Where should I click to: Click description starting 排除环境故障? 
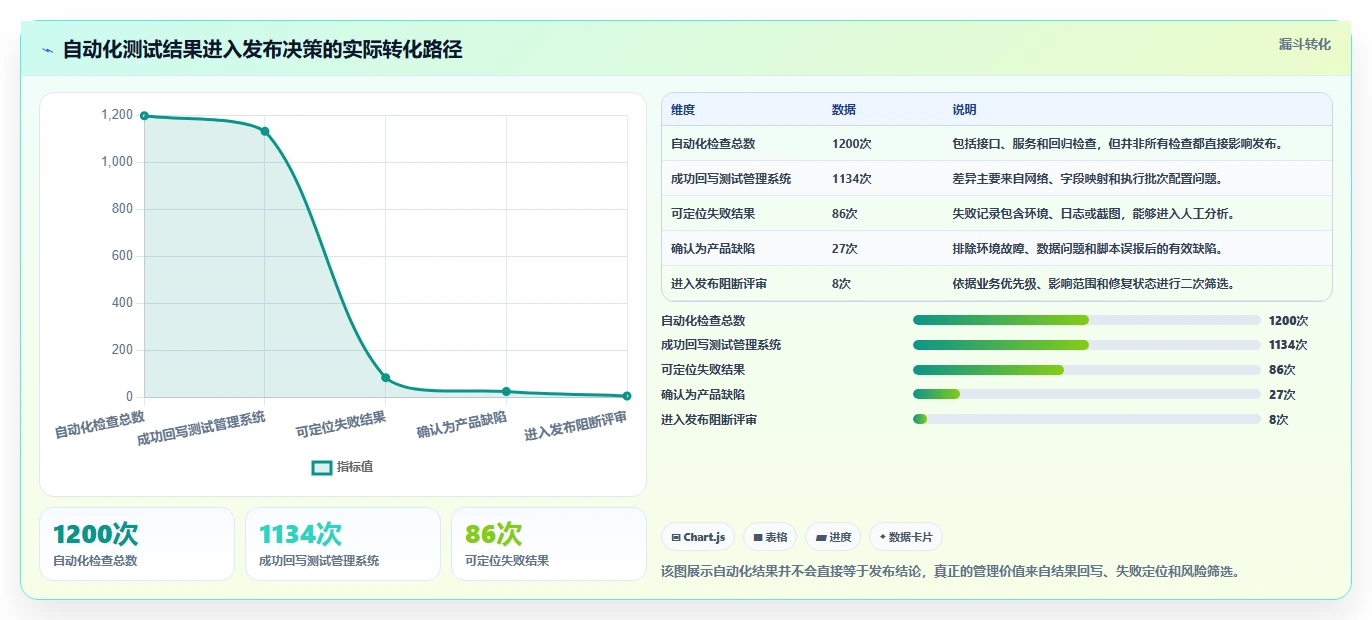[x=1087, y=249]
